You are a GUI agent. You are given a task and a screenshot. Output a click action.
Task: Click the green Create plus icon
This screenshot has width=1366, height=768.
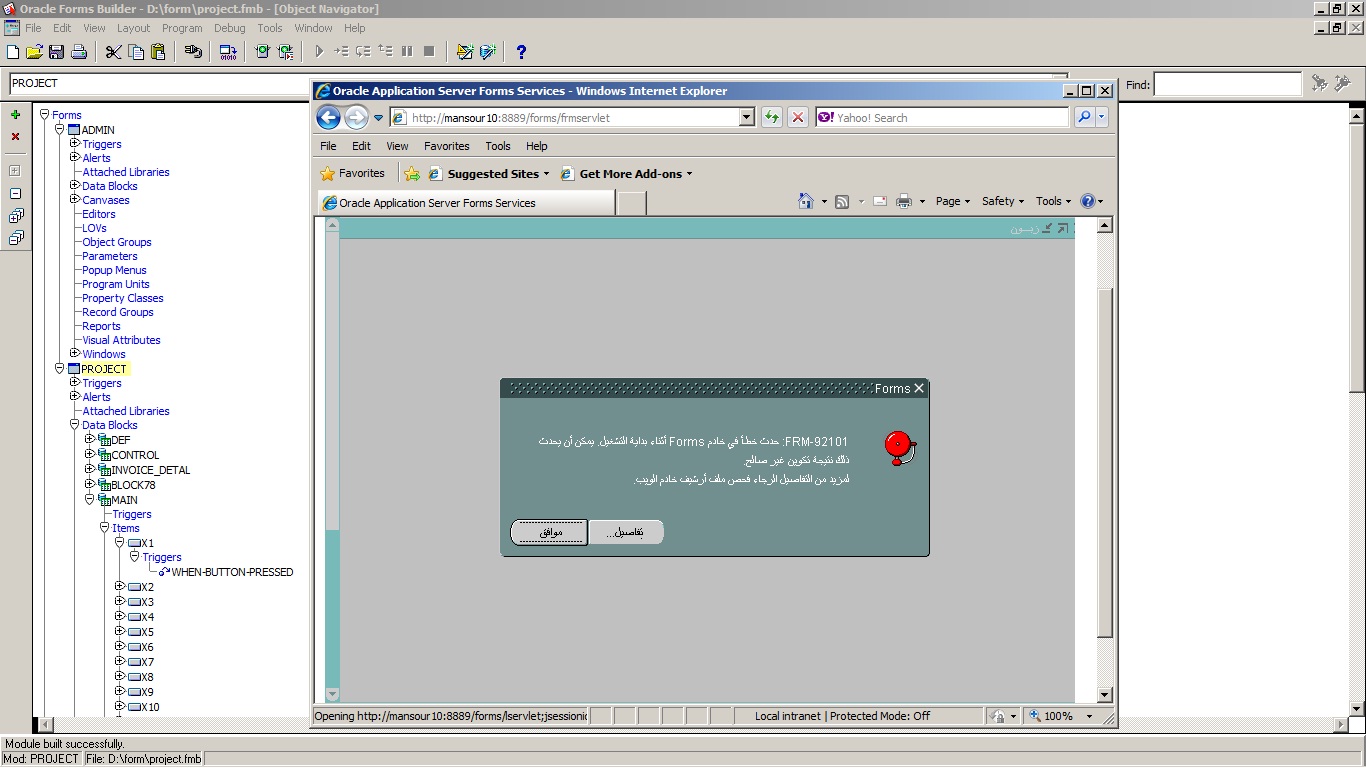point(15,115)
